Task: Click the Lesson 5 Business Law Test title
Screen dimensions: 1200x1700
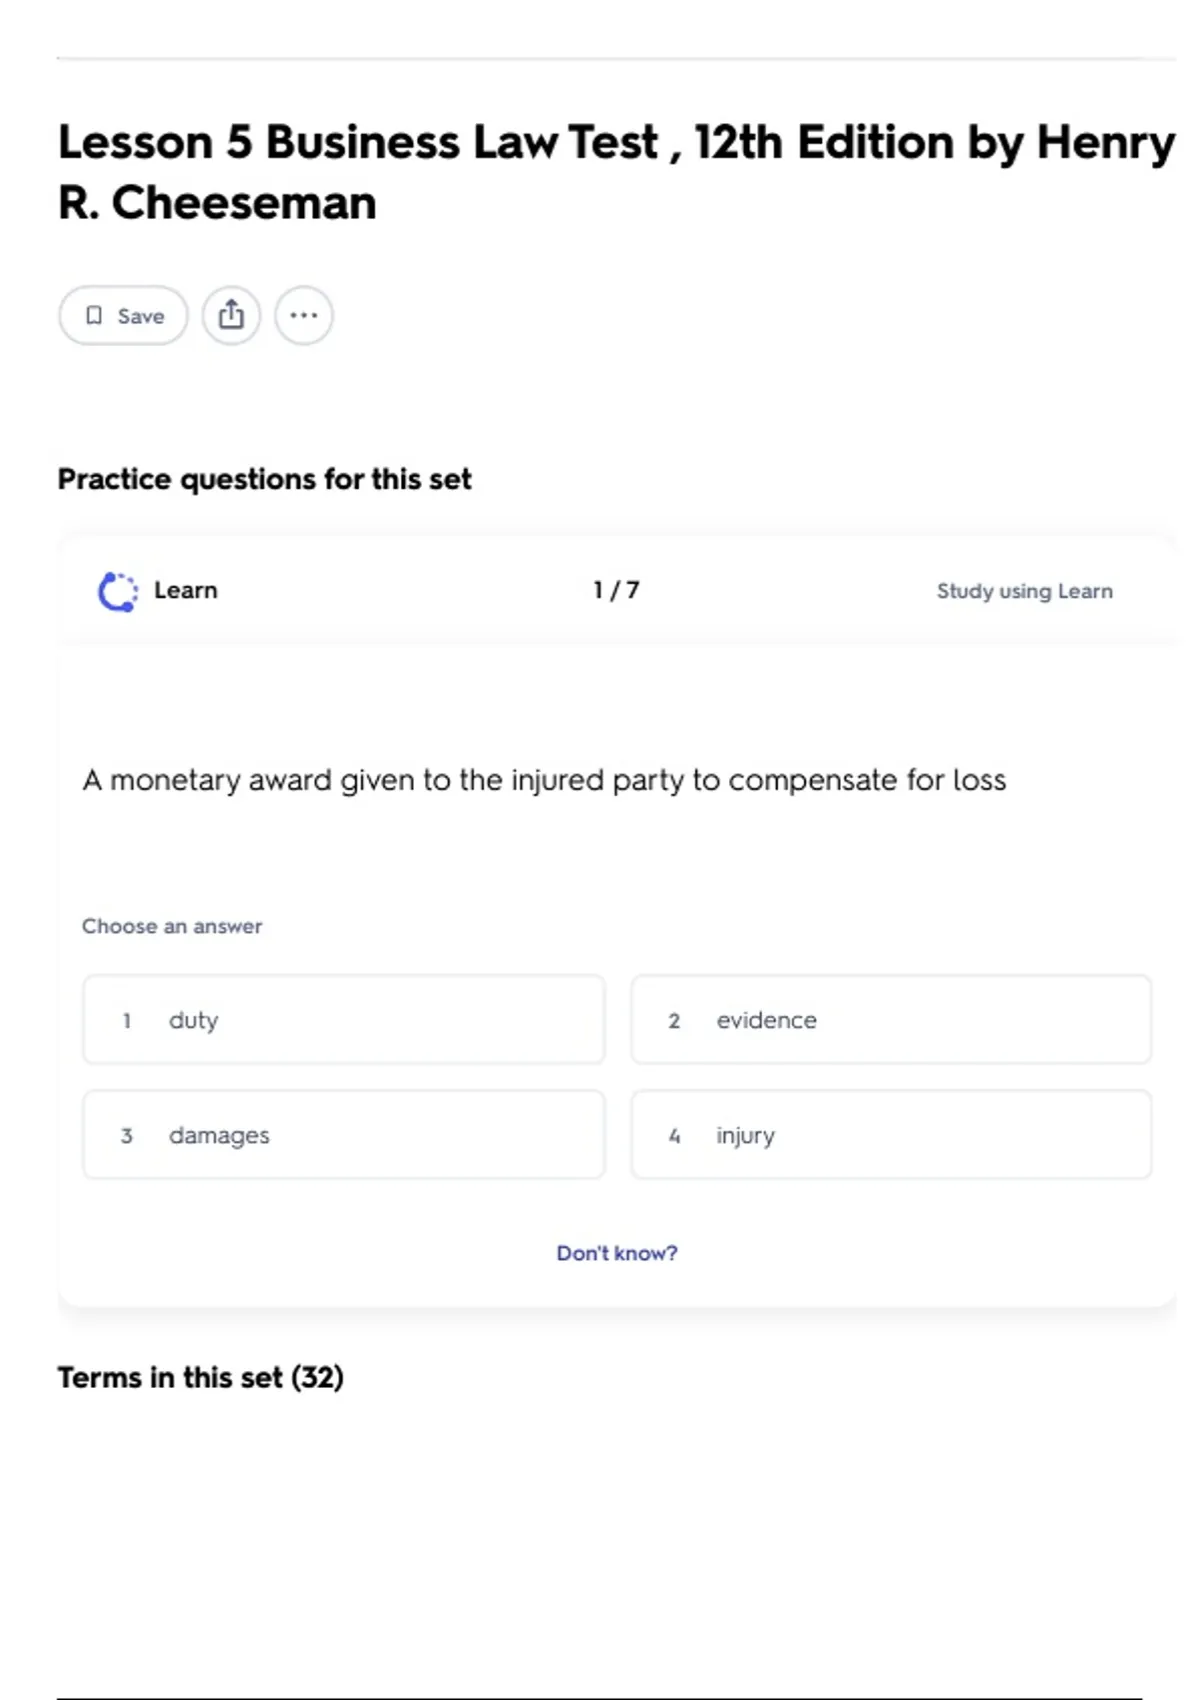Action: (616, 172)
